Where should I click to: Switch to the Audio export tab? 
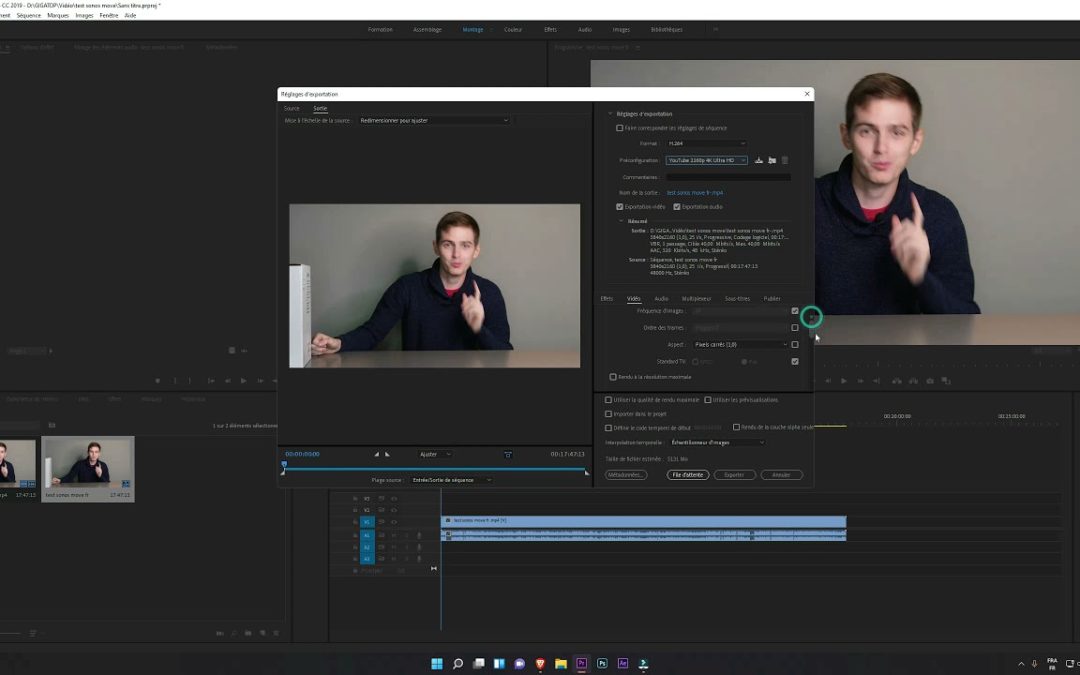(x=660, y=298)
